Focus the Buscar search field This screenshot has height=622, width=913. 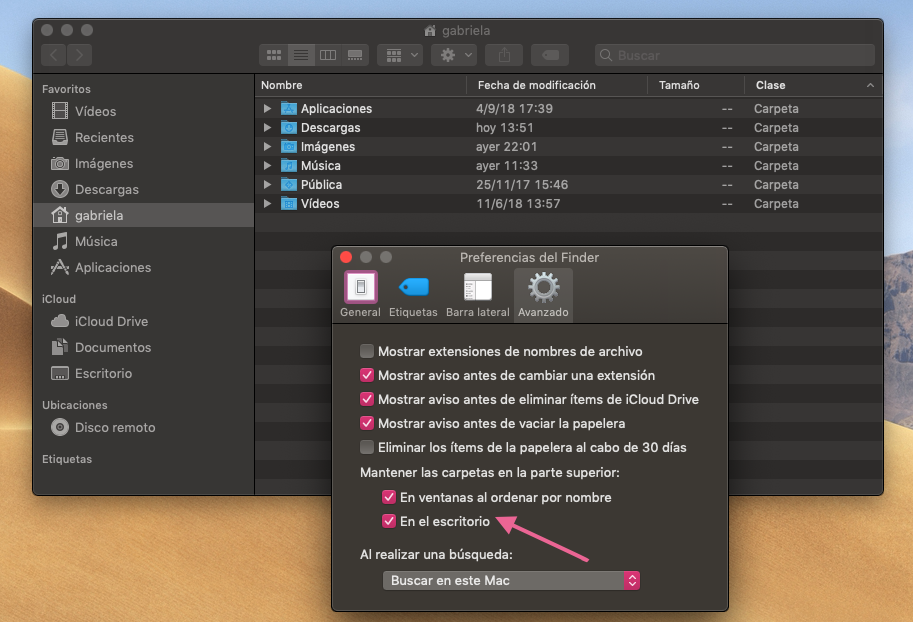[735, 55]
